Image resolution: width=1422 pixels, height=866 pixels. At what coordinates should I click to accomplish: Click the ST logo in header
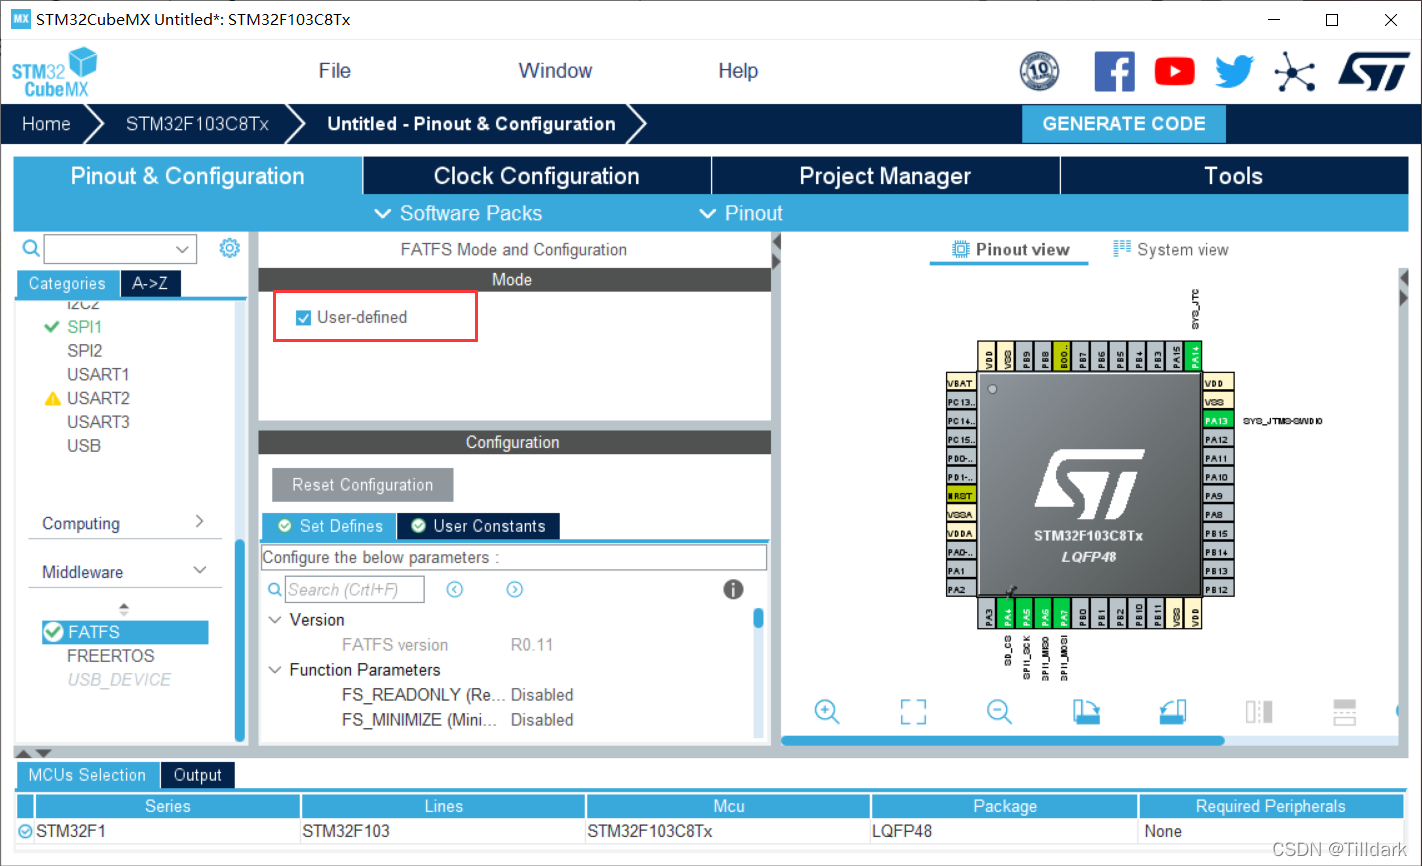1373,71
